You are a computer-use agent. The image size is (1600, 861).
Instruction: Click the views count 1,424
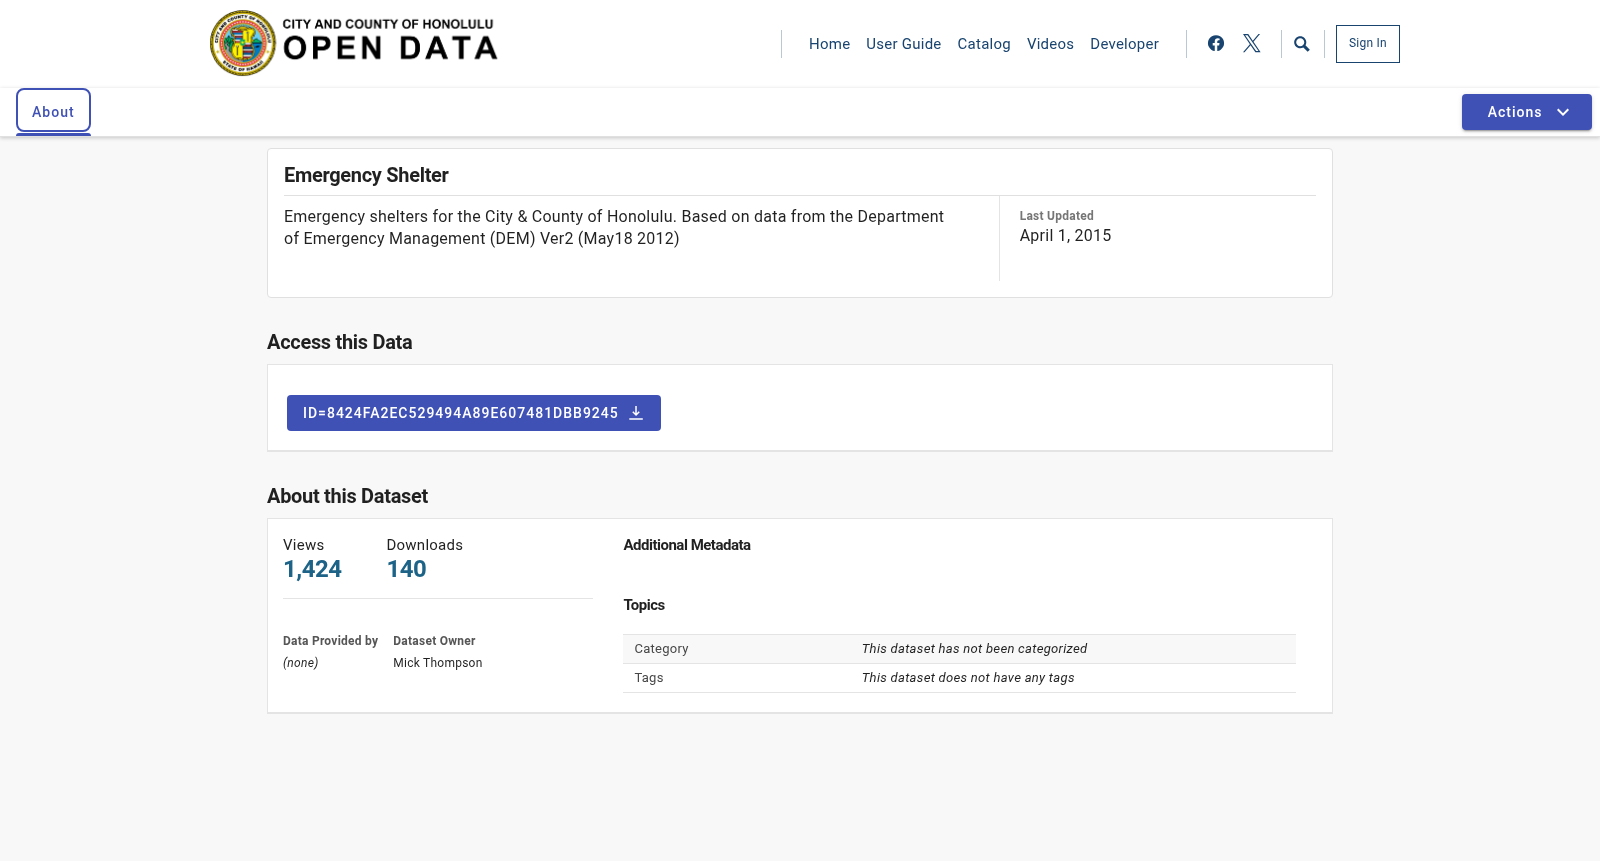[312, 569]
